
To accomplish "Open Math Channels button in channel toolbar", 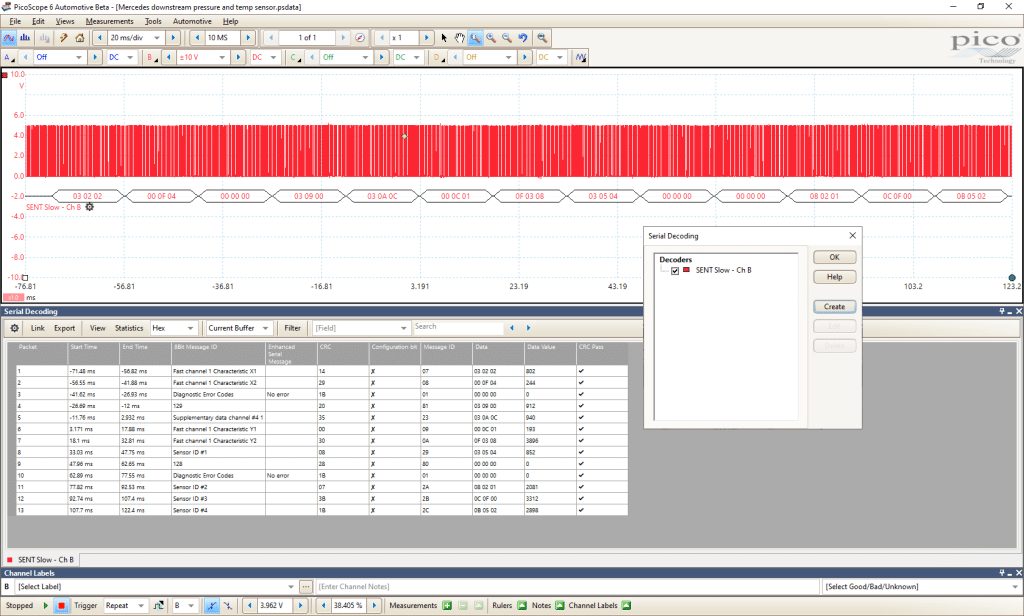I will point(581,57).
